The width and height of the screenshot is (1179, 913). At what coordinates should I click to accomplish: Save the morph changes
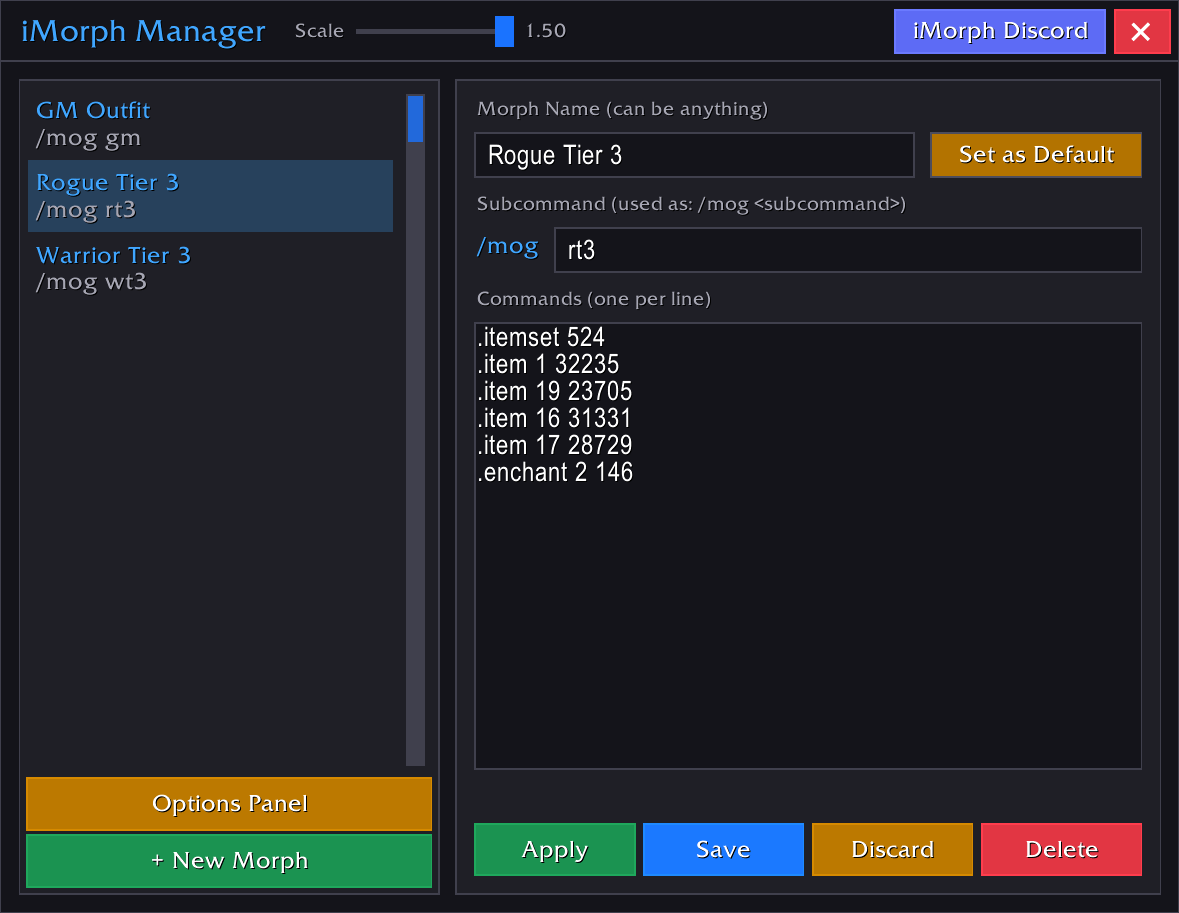click(723, 849)
